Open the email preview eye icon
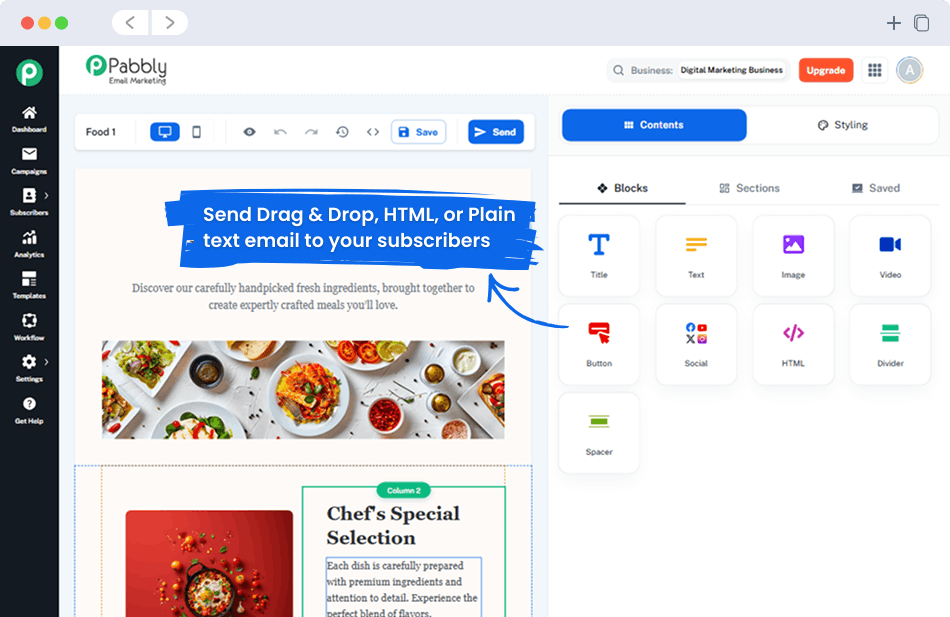950x617 pixels. tap(249, 131)
